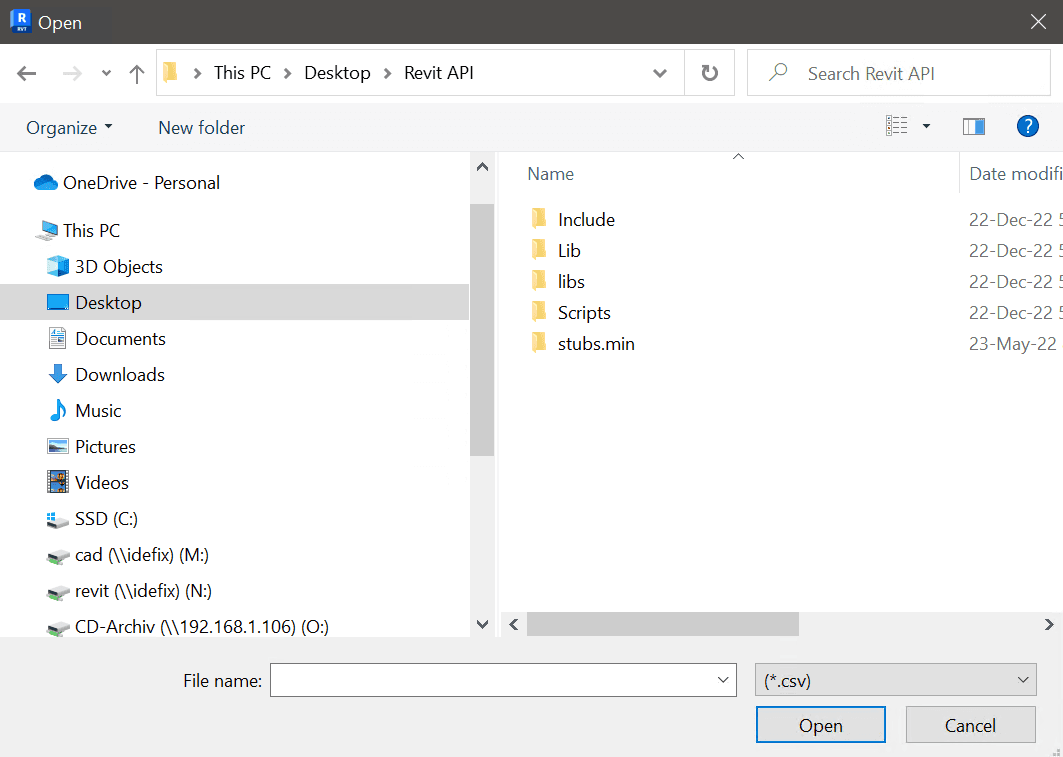This screenshot has width=1063, height=757.
Task: Select Desktop in the address path
Action: (x=337, y=73)
